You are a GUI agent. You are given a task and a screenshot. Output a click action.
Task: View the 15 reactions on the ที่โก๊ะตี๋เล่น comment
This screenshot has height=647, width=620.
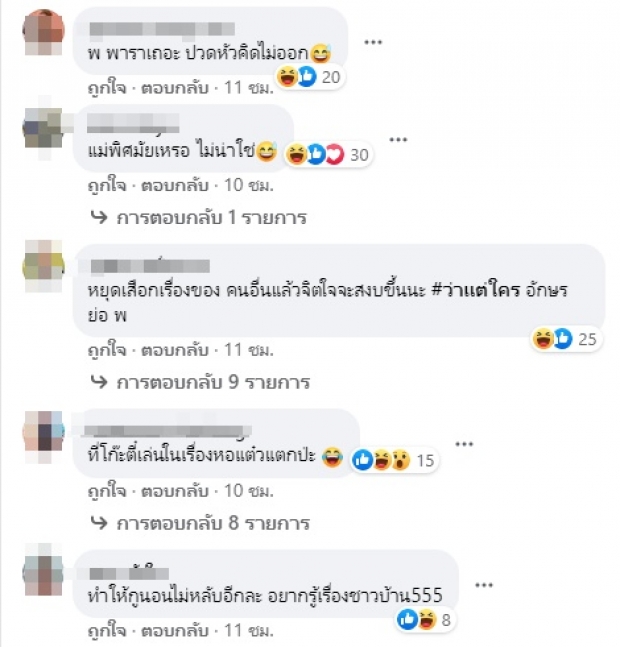point(394,460)
